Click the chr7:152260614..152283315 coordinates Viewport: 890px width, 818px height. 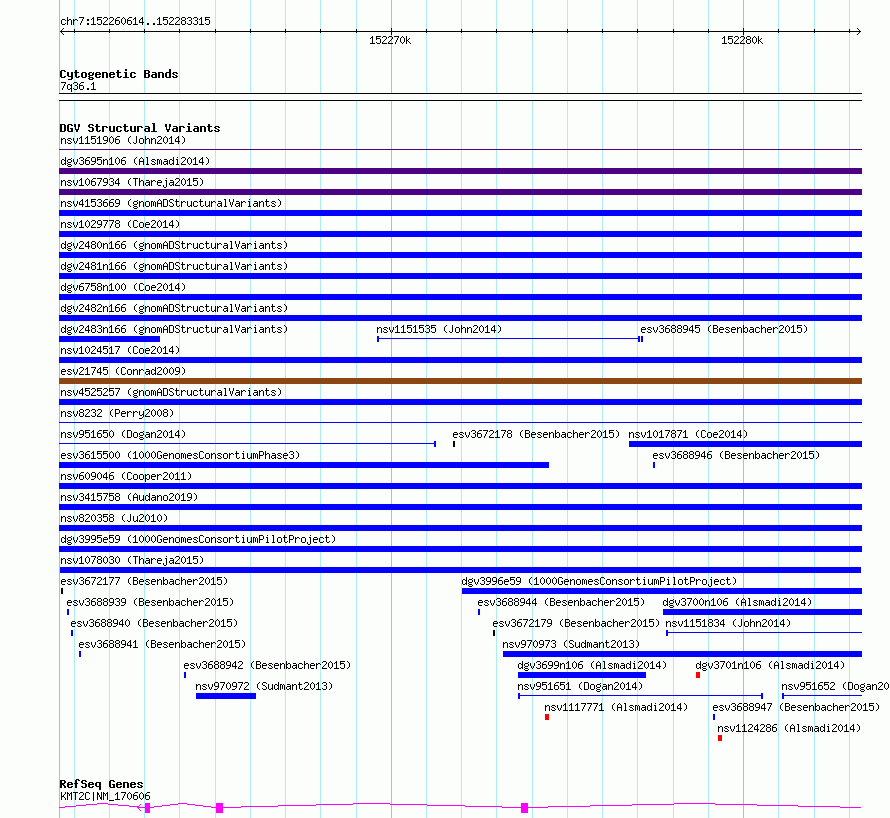(x=135, y=21)
